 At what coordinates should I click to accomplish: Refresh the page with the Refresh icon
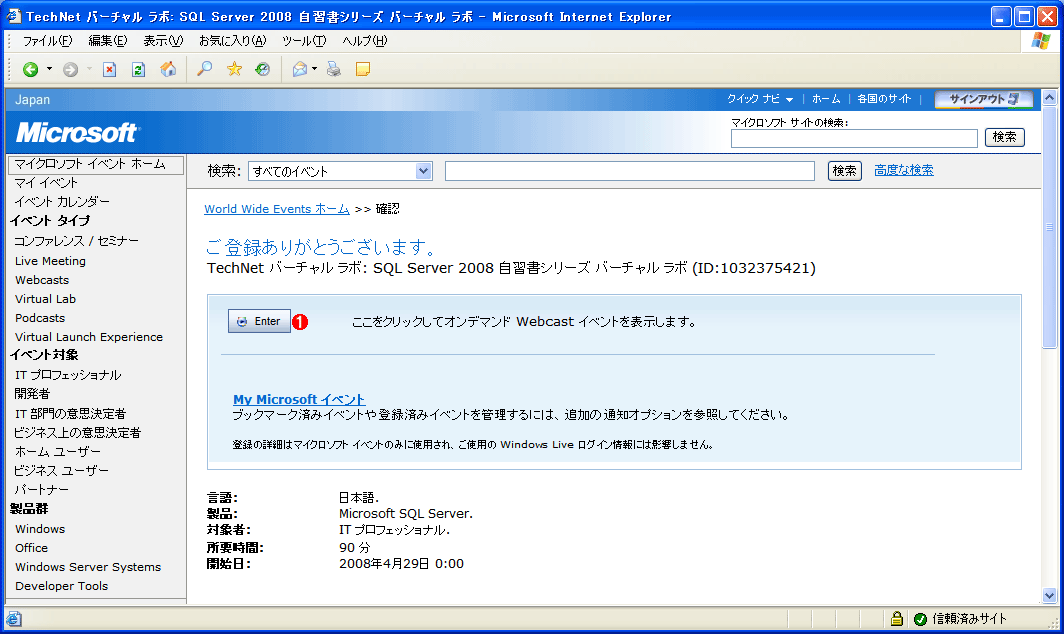click(138, 69)
